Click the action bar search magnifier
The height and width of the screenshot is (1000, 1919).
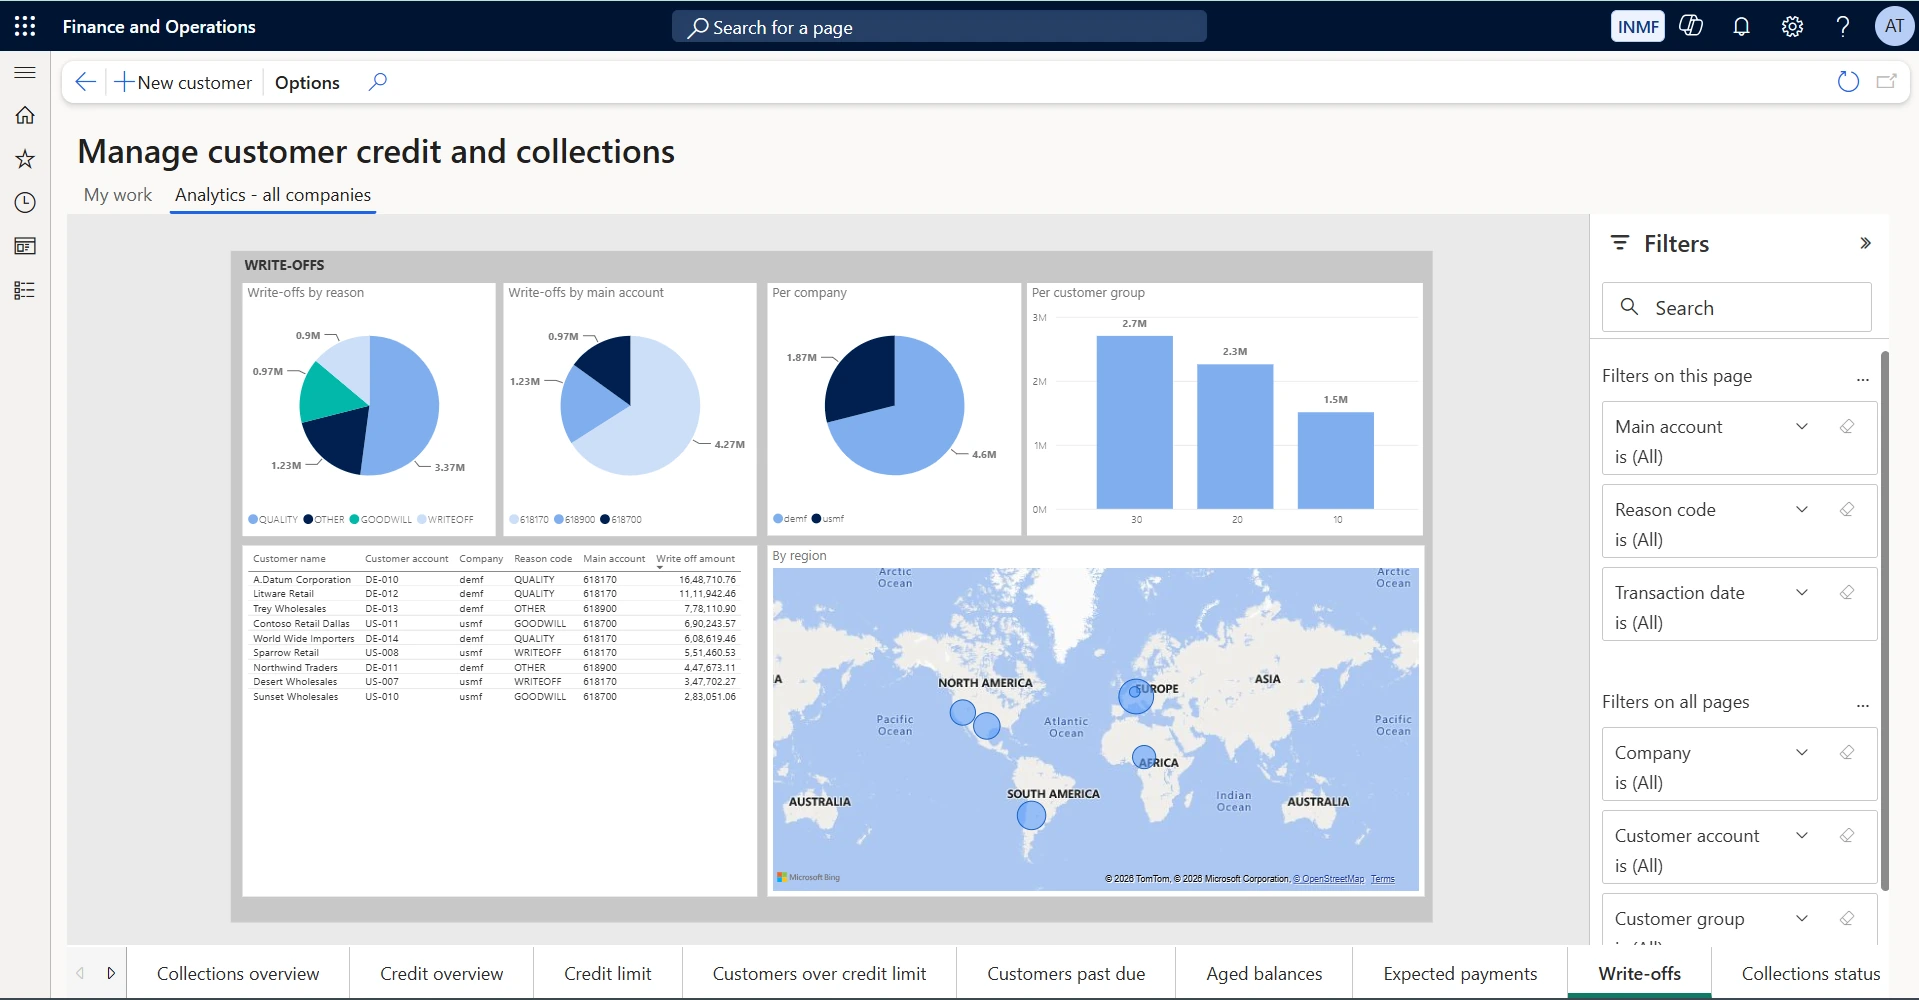pyautogui.click(x=377, y=82)
